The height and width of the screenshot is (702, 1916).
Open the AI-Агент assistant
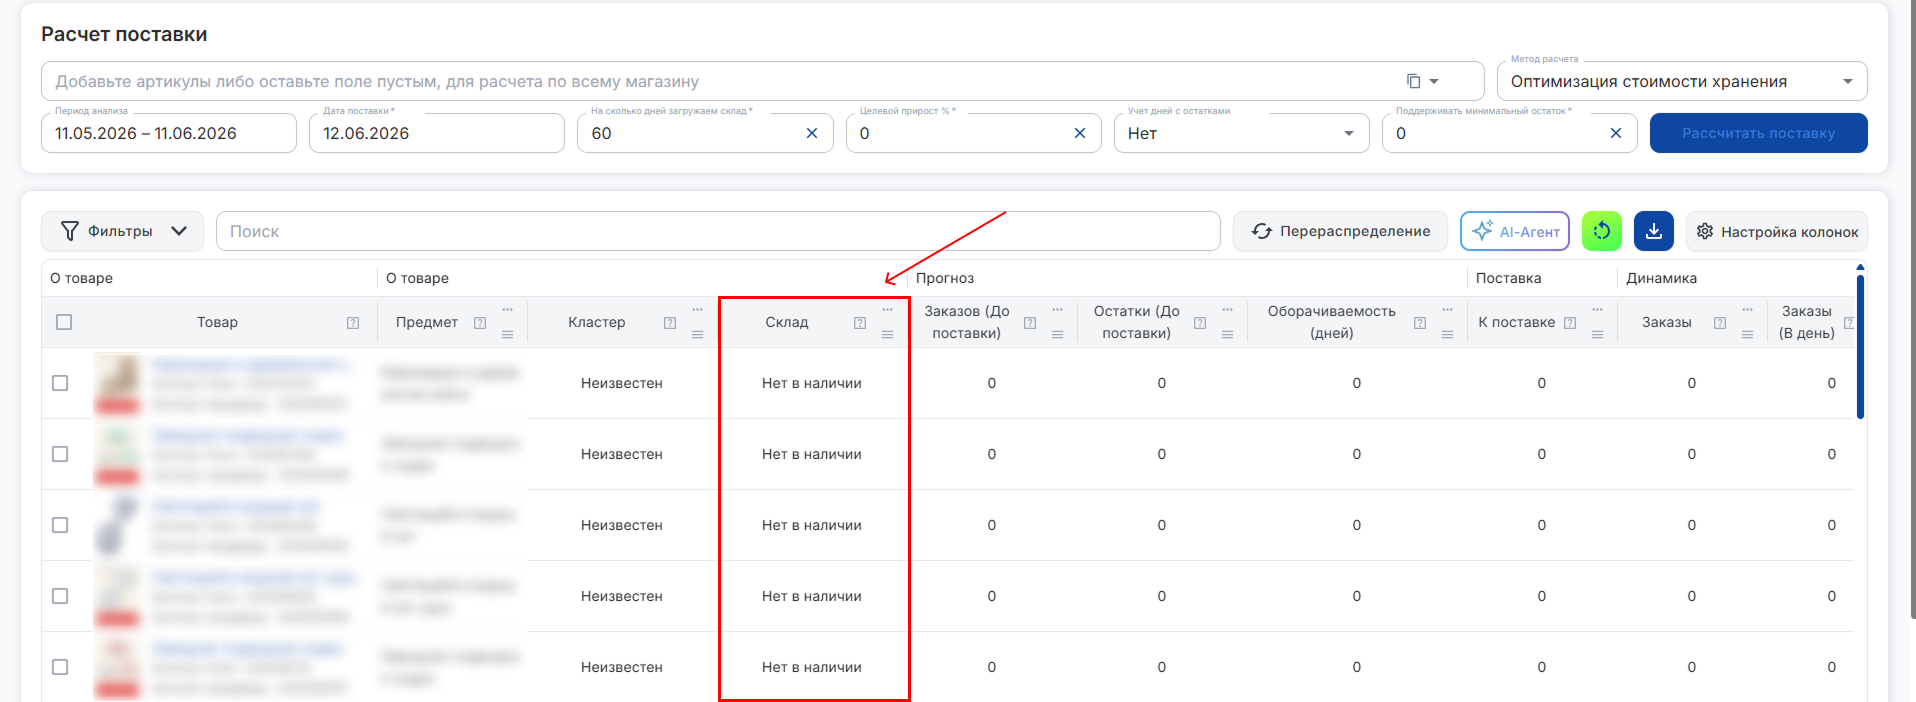click(1515, 231)
